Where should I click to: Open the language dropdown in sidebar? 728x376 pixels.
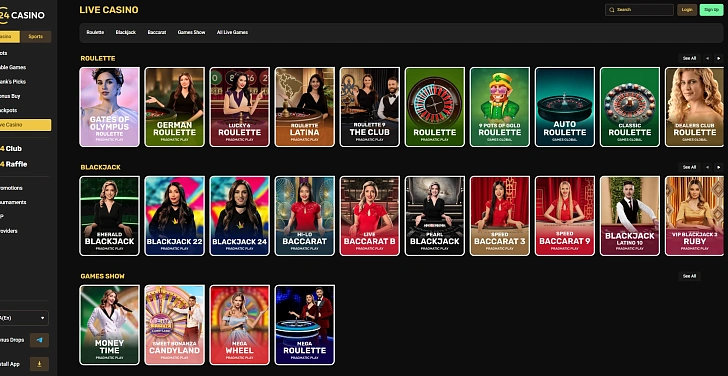point(24,318)
